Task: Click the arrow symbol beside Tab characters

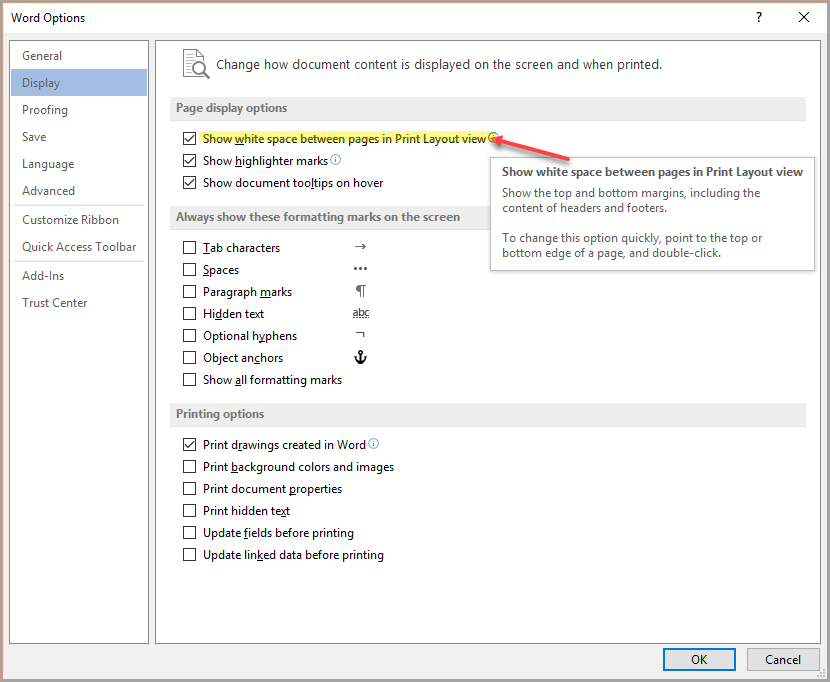Action: coord(360,247)
